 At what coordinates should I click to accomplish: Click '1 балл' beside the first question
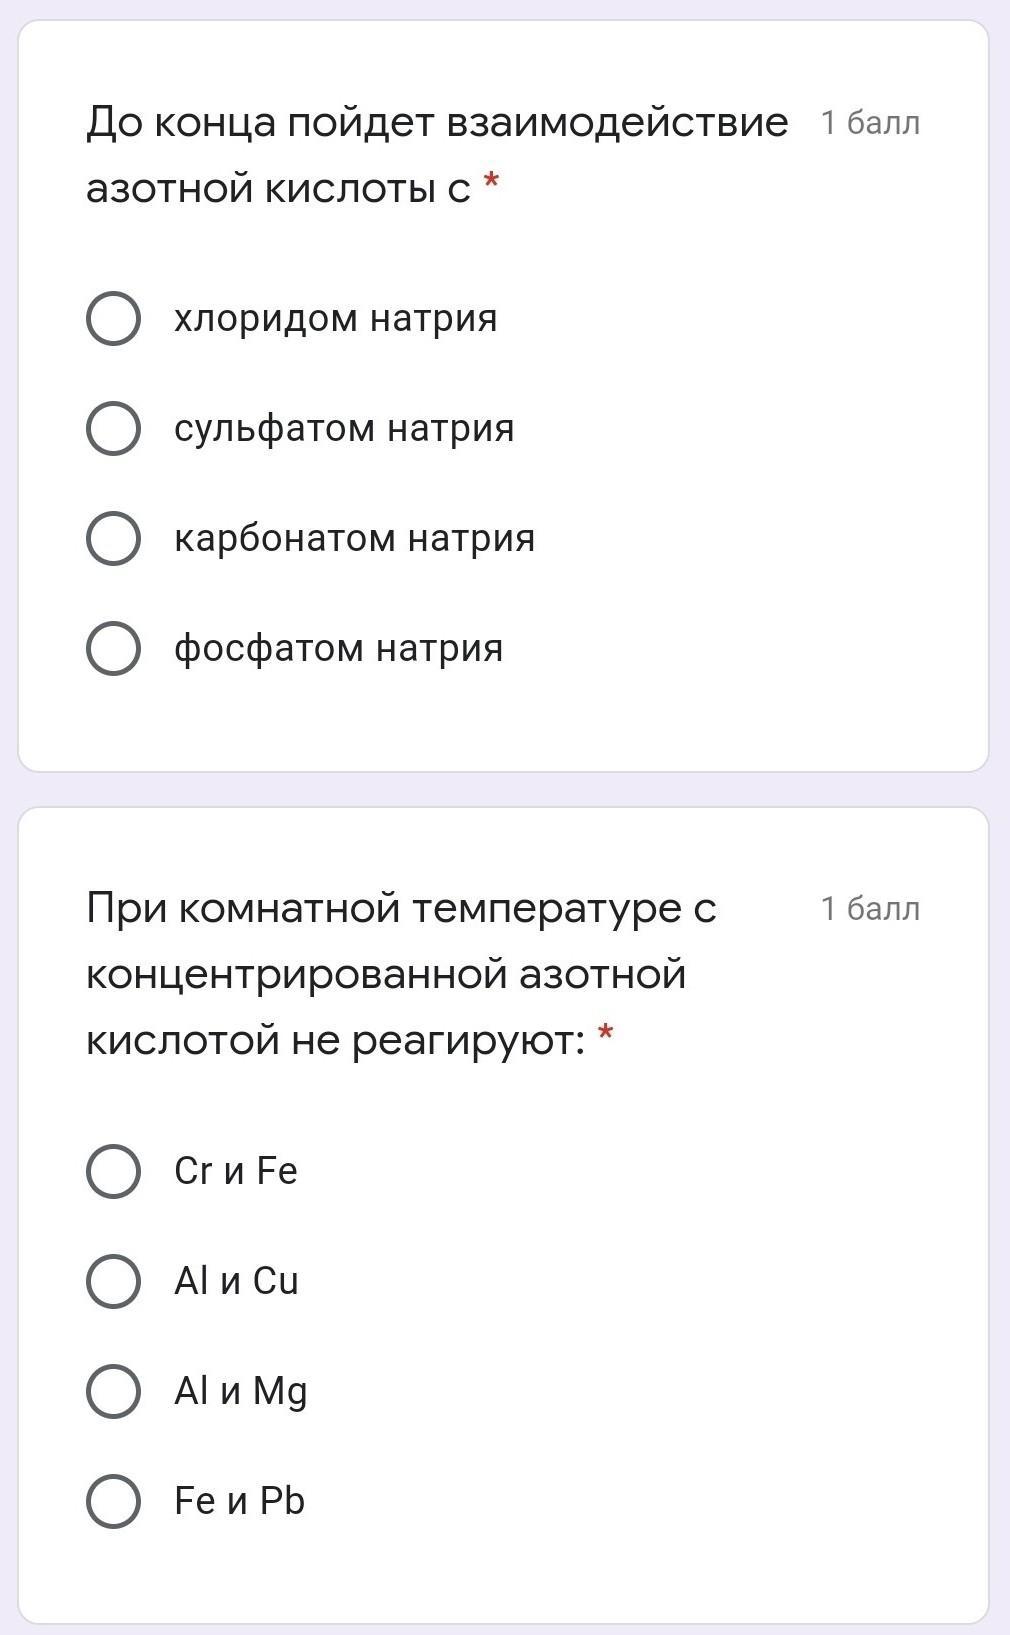(x=870, y=123)
